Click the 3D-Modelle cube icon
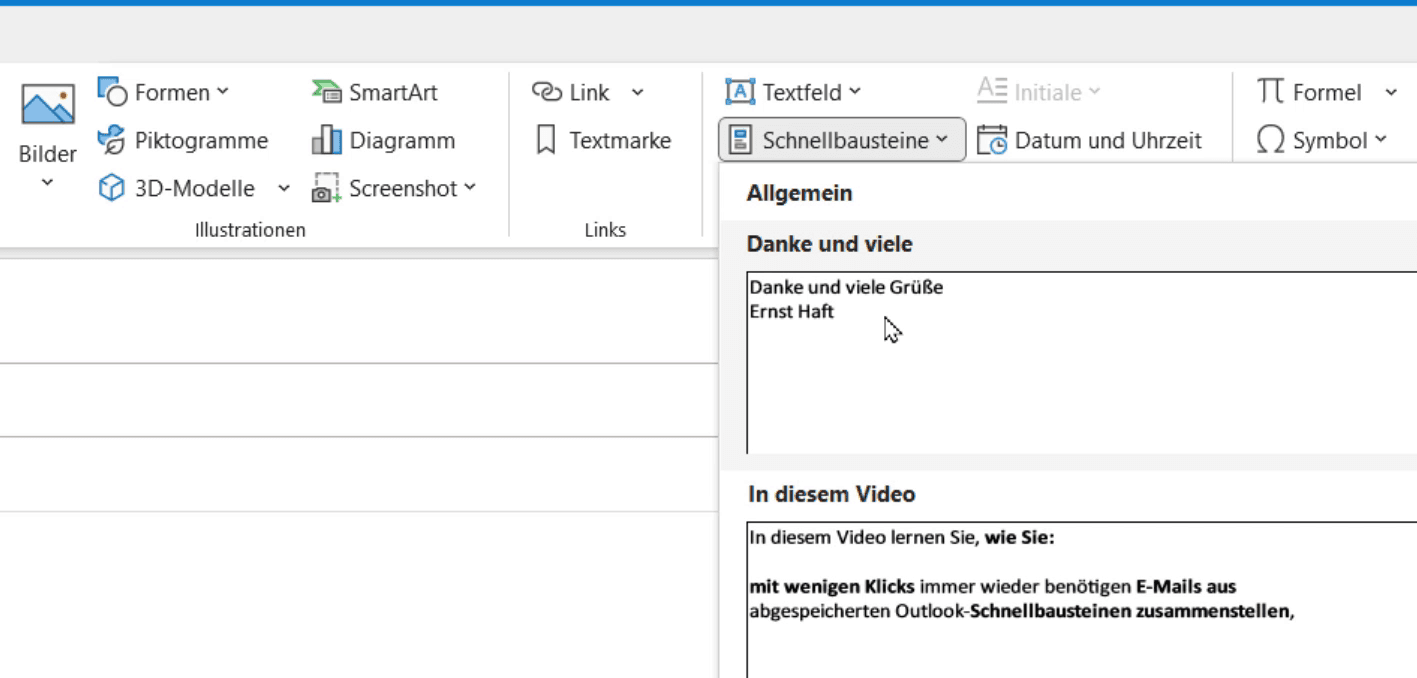This screenshot has height=678, width=1417. pyautogui.click(x=112, y=188)
